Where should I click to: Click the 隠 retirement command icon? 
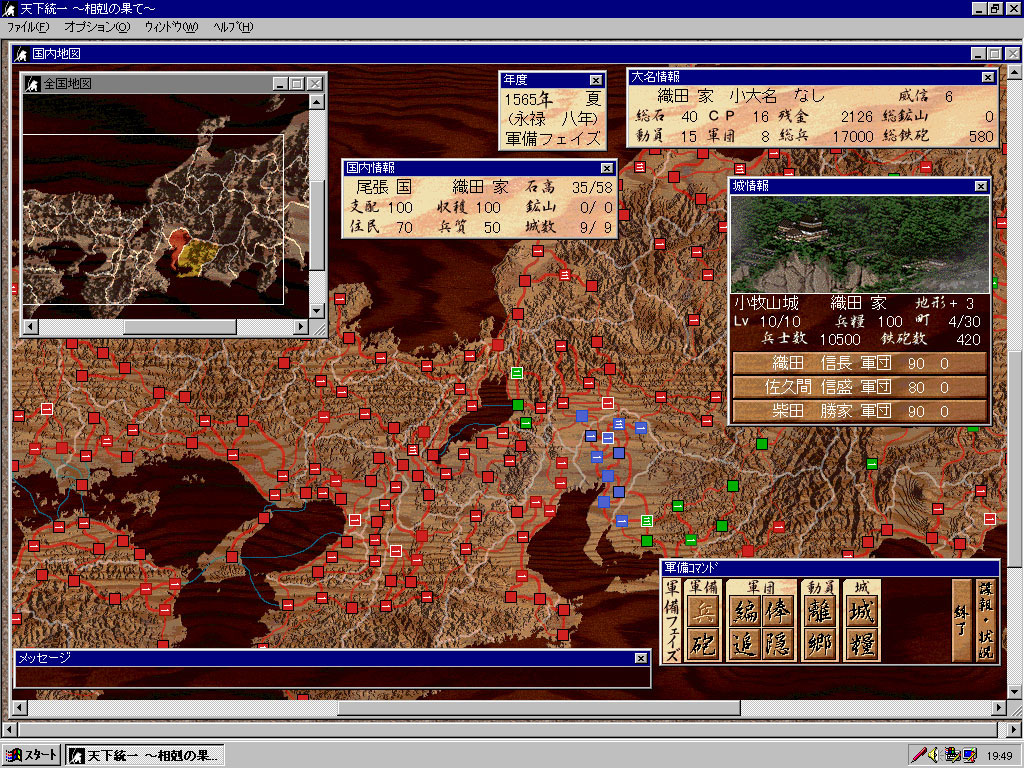[778, 644]
